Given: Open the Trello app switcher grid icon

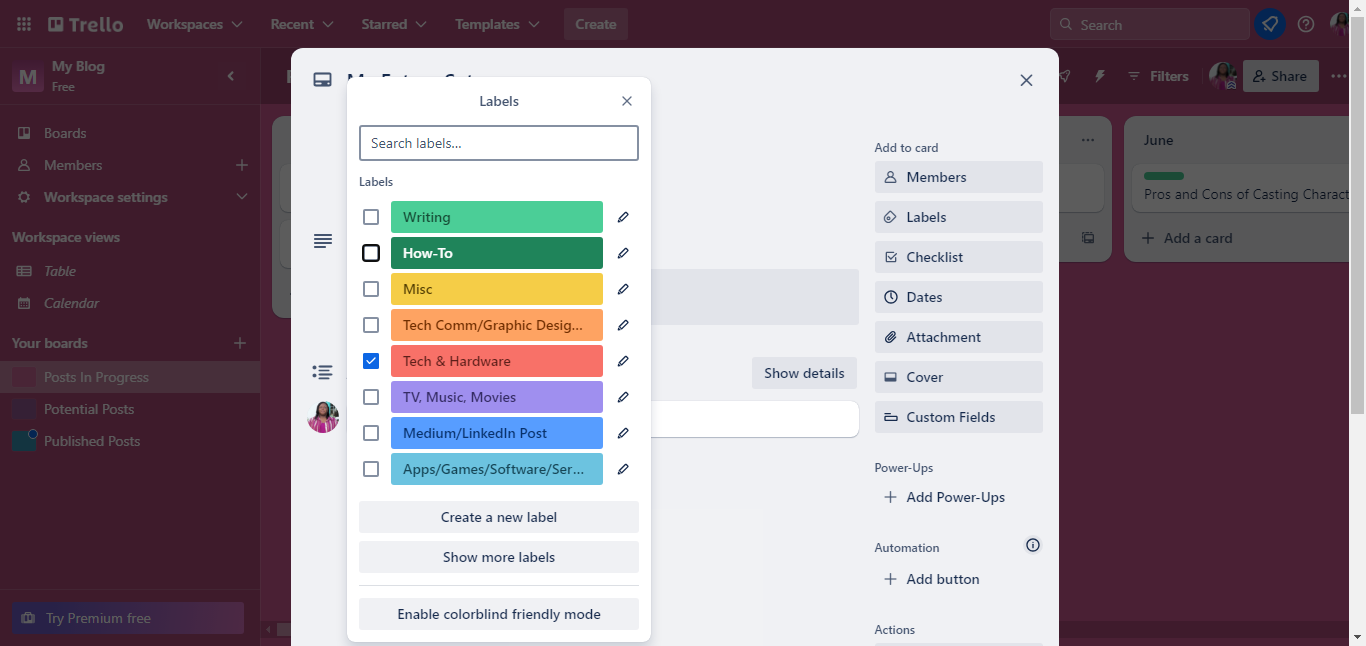Looking at the screenshot, I should pos(24,24).
